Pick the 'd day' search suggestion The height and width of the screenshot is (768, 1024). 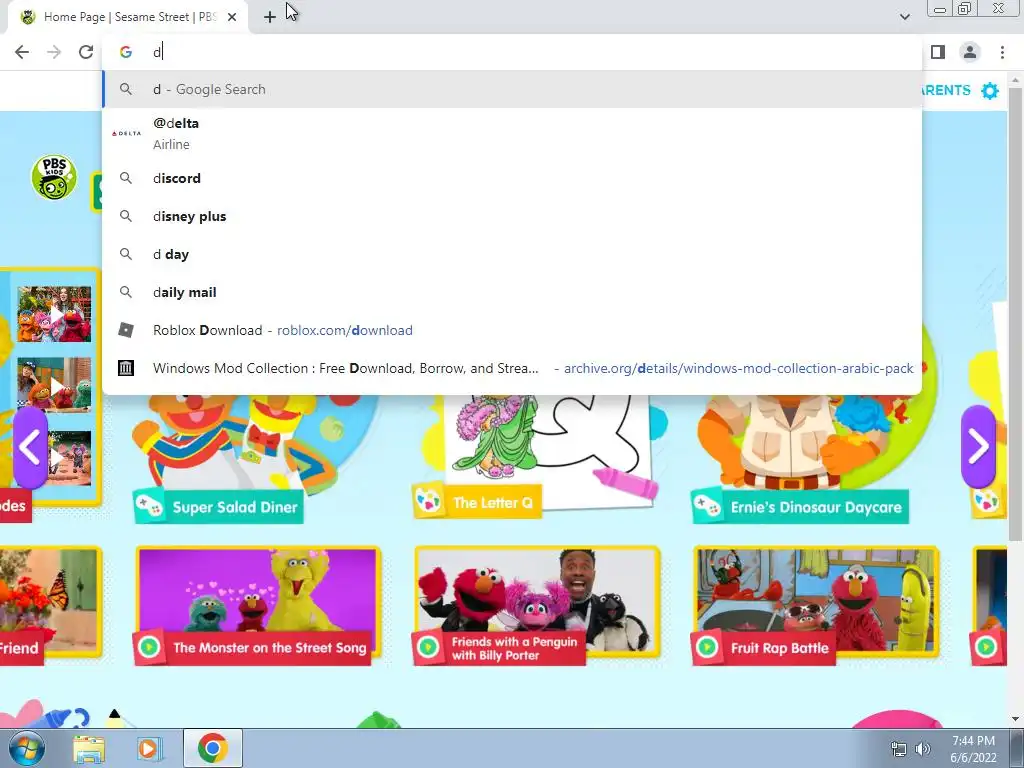coord(512,254)
